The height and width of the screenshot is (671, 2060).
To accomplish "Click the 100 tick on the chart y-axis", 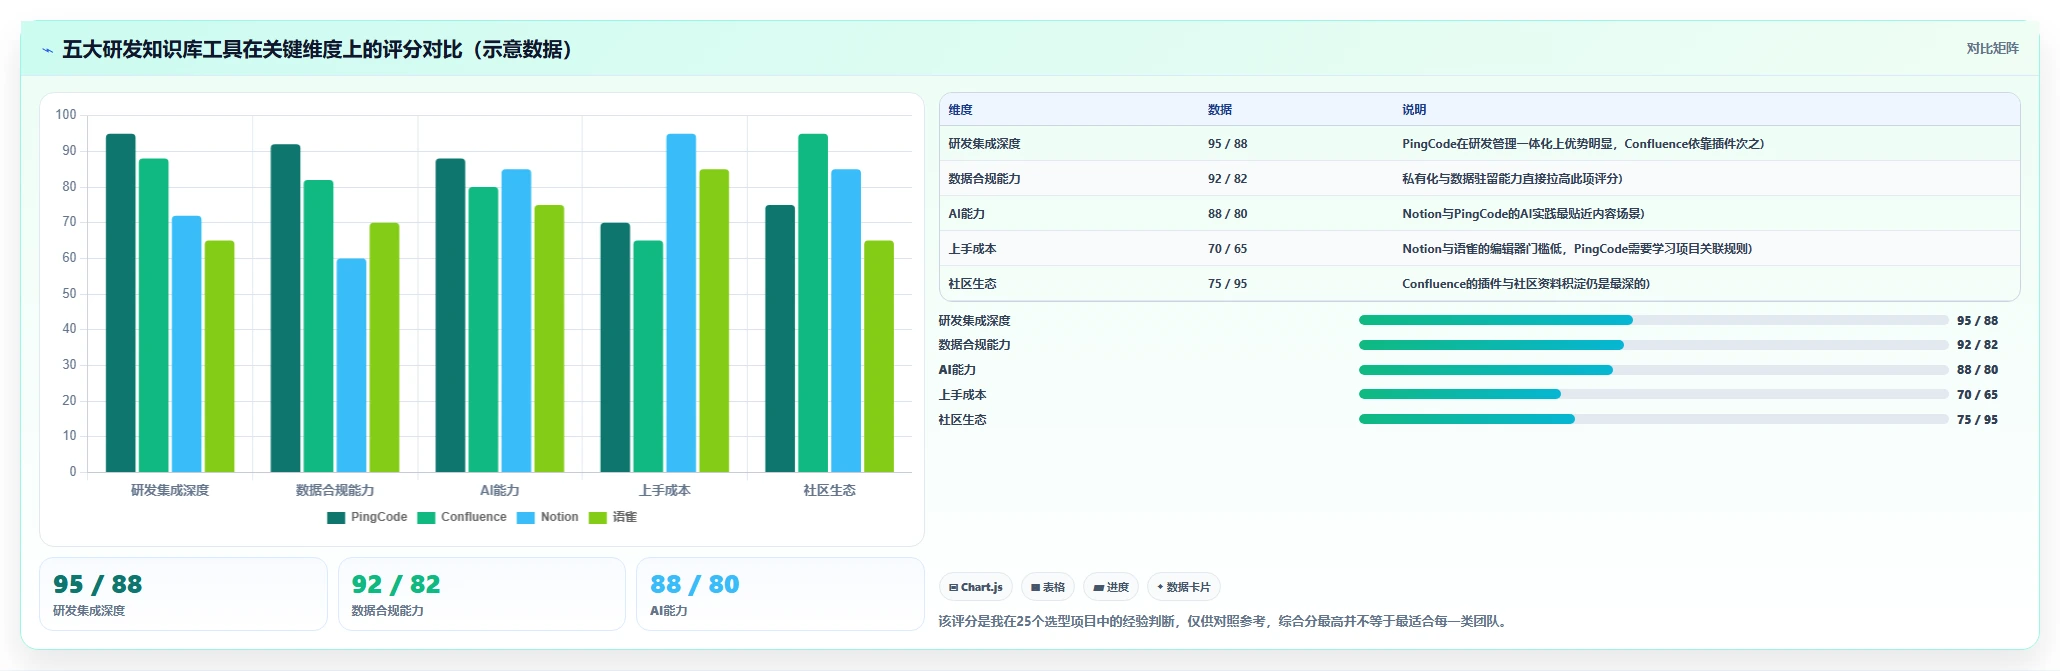I will (x=66, y=115).
